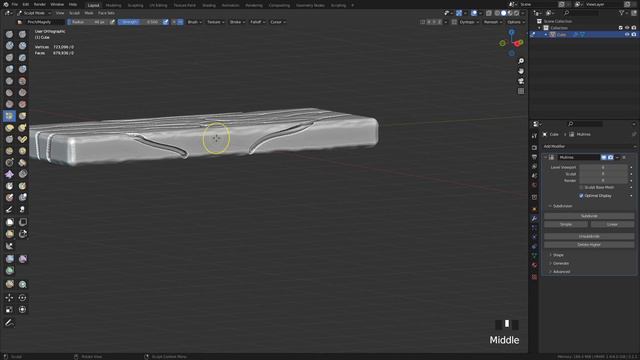Select the Move transform tool
Viewport: 640px width, 360px height.
[x=9, y=298]
